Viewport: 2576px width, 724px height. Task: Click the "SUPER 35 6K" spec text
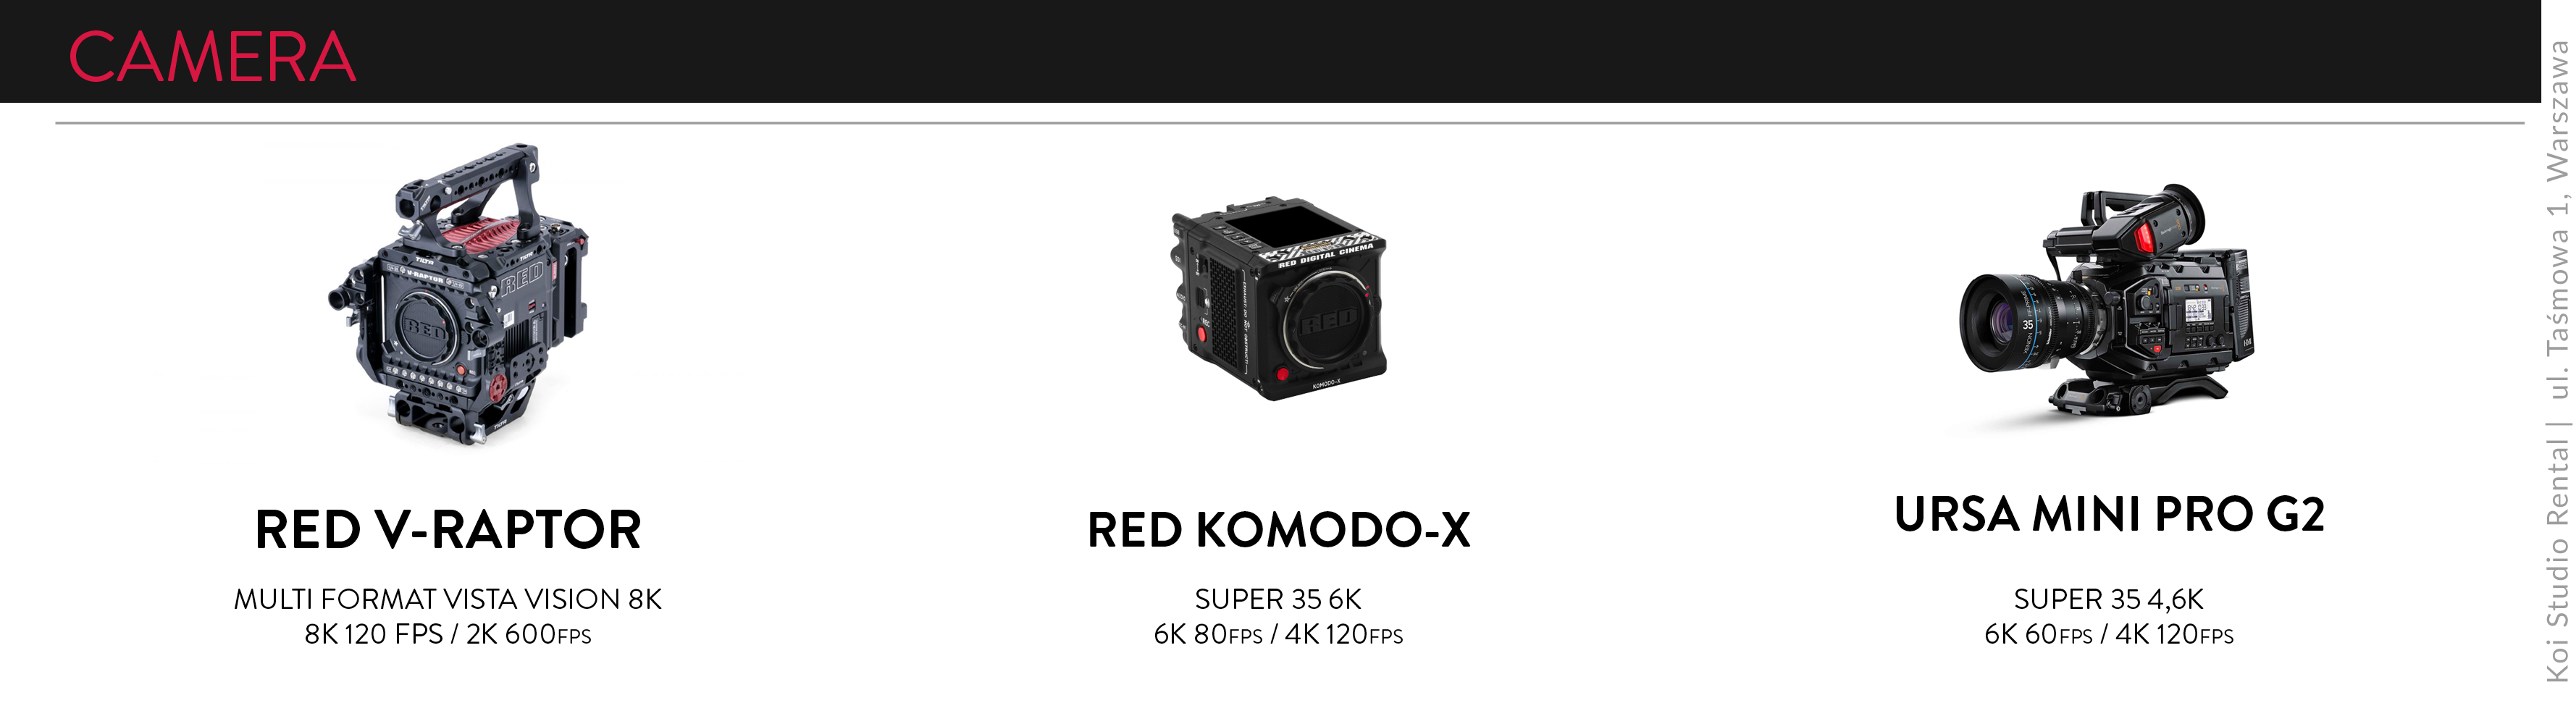pyautogui.click(x=1278, y=599)
